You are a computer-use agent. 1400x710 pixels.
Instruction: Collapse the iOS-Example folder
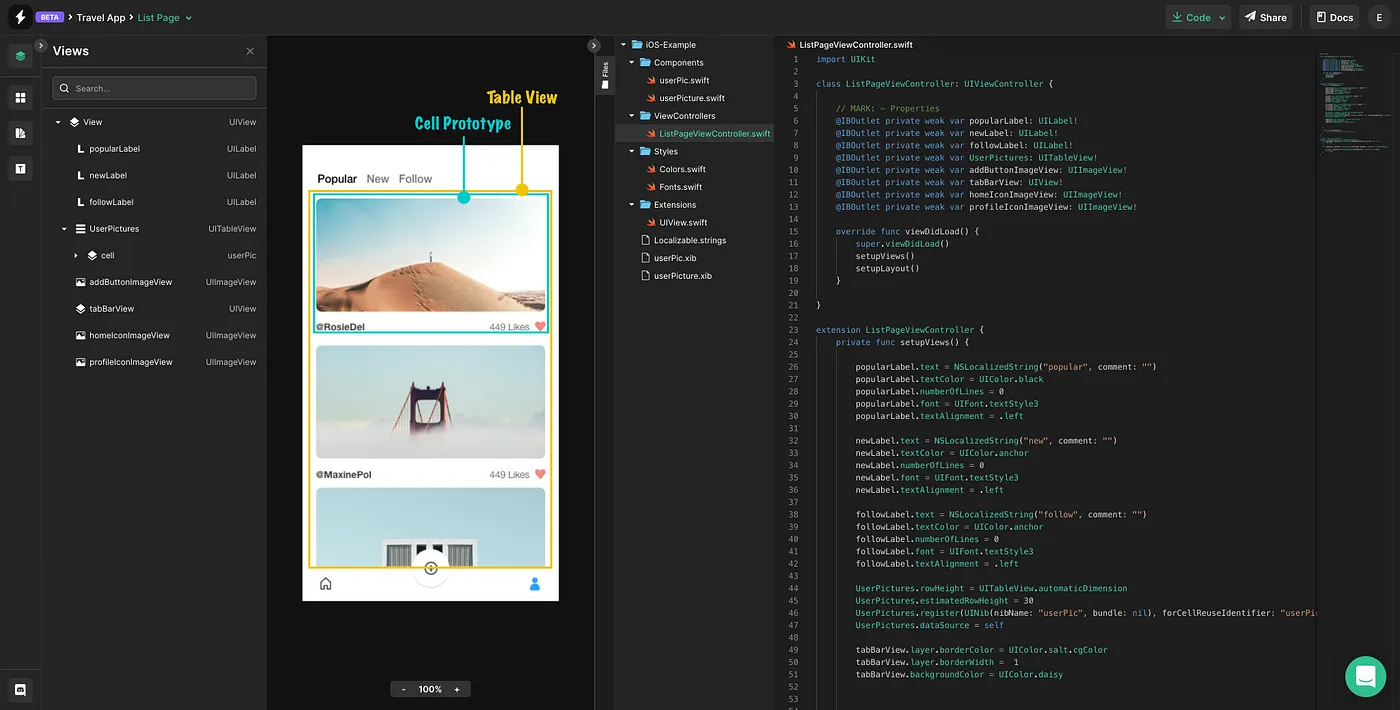[623, 45]
